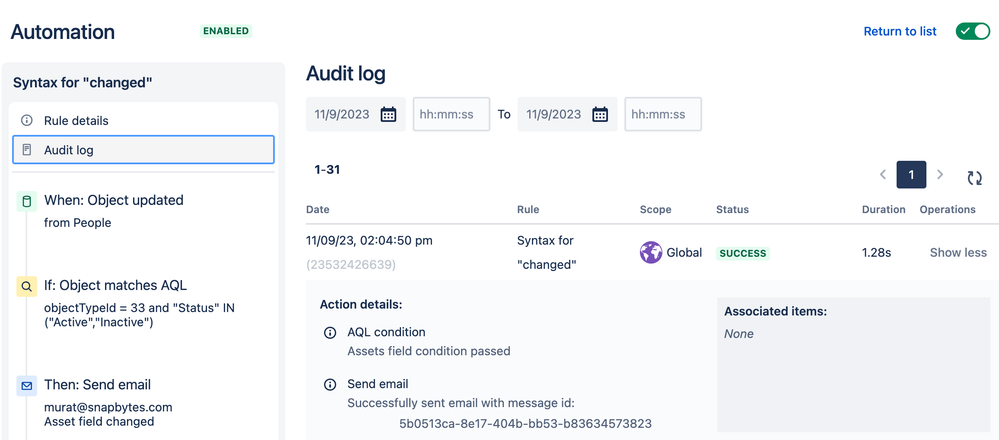This screenshot has width=999, height=440.
Task: Click the AQL condition info icon
Action: [x=329, y=333]
